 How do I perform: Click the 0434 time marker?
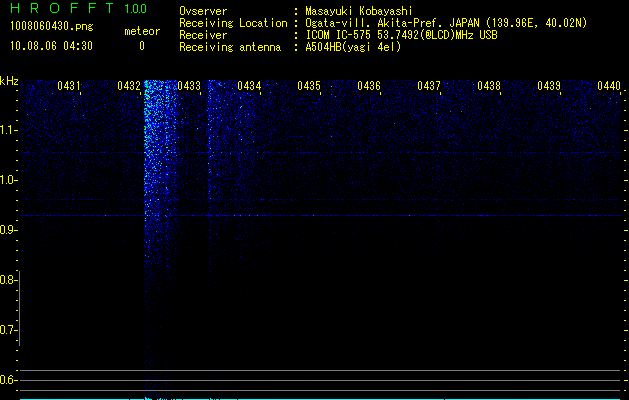point(249,86)
